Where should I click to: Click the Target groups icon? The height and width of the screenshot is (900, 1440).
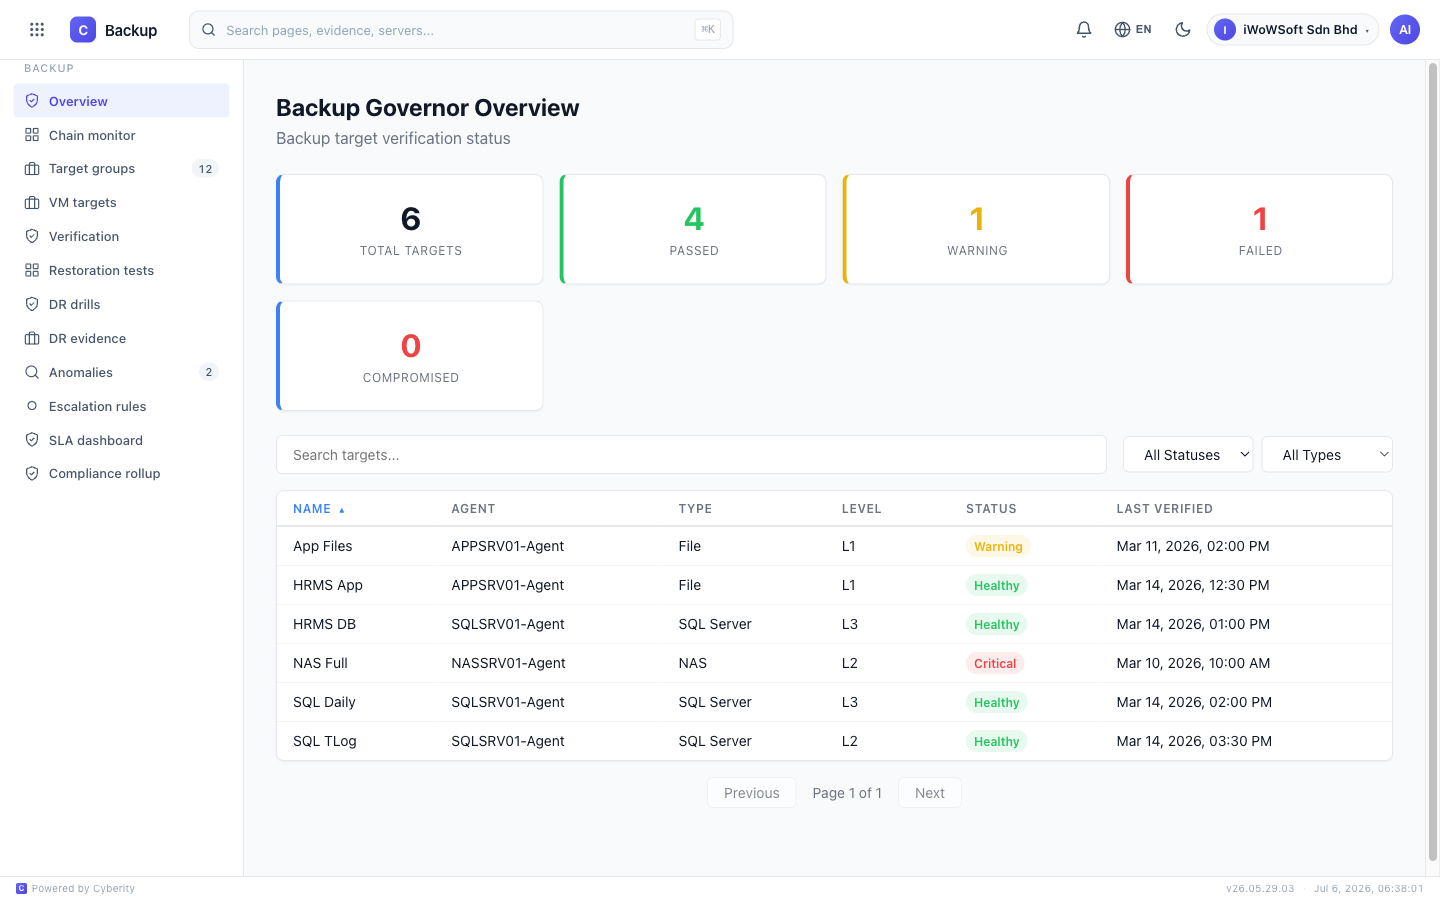pos(32,169)
